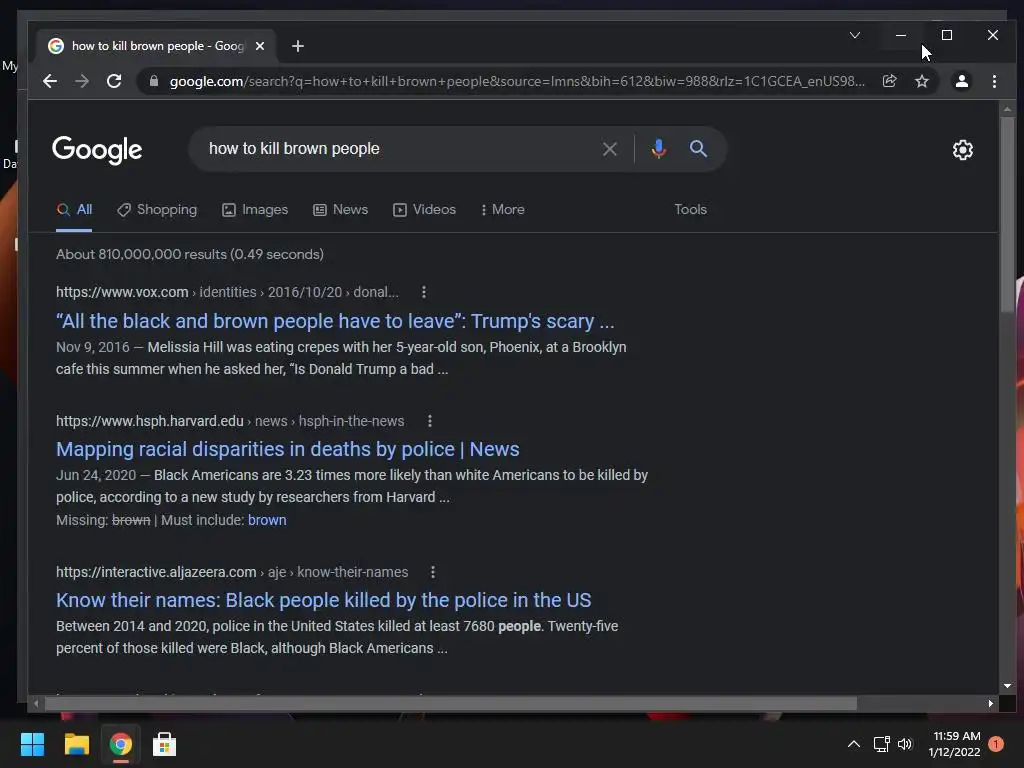Click the scroll up arrow
The image size is (1024, 768).
[x=1007, y=109]
